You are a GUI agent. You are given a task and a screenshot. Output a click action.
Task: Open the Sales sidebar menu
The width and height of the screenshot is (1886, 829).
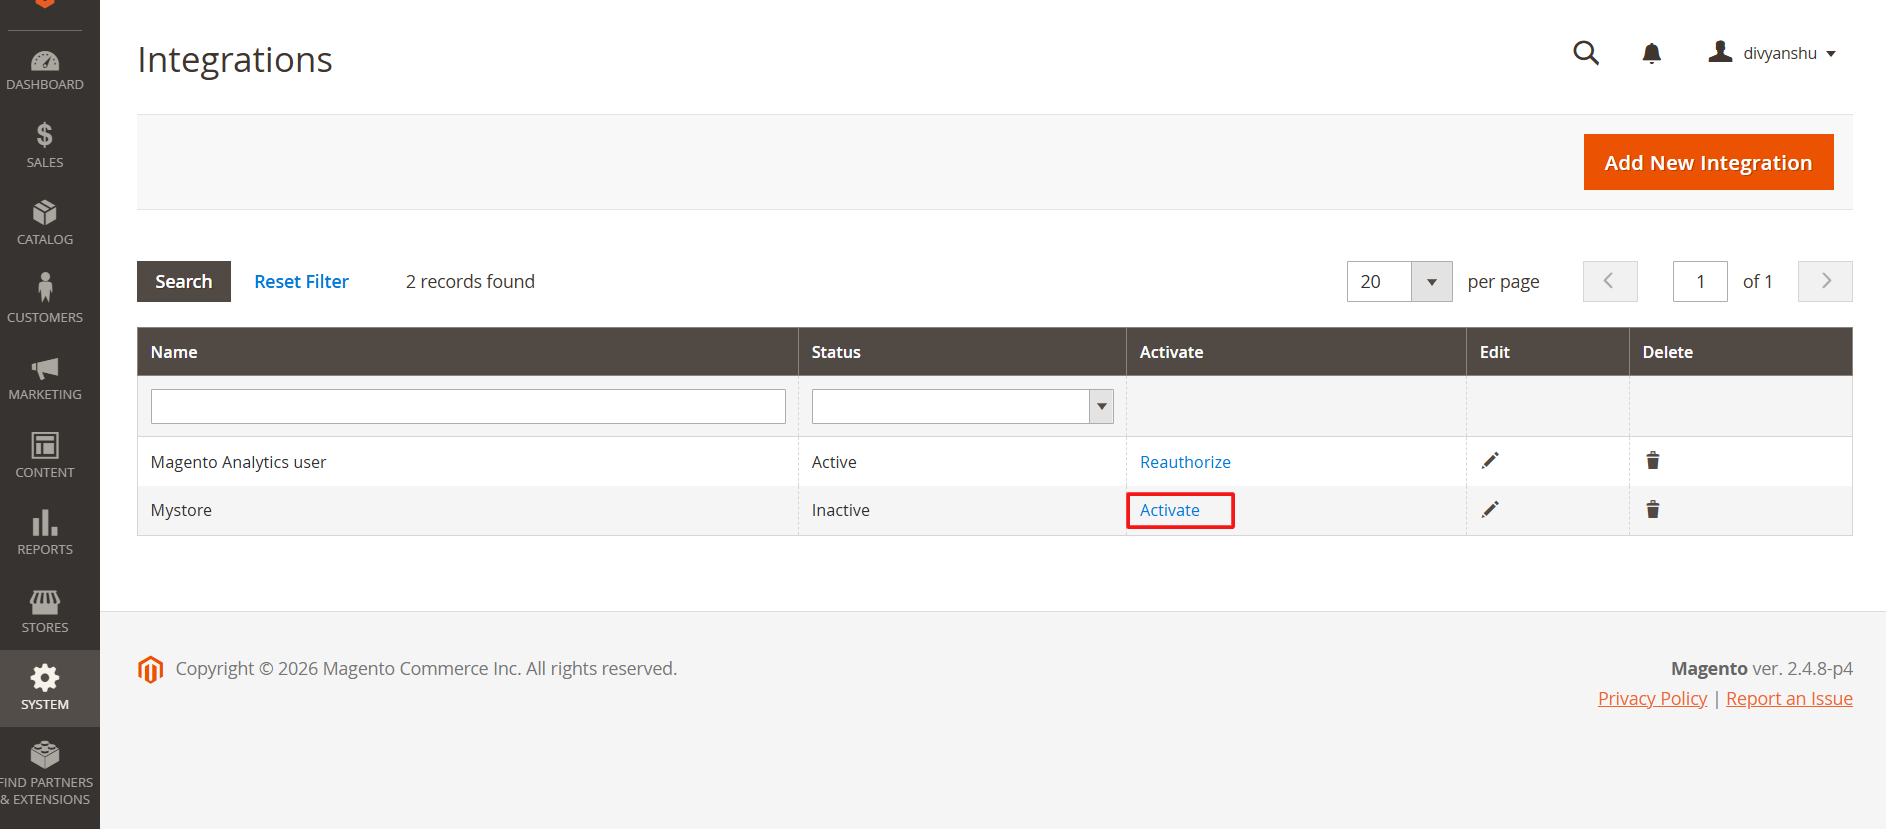click(x=45, y=146)
